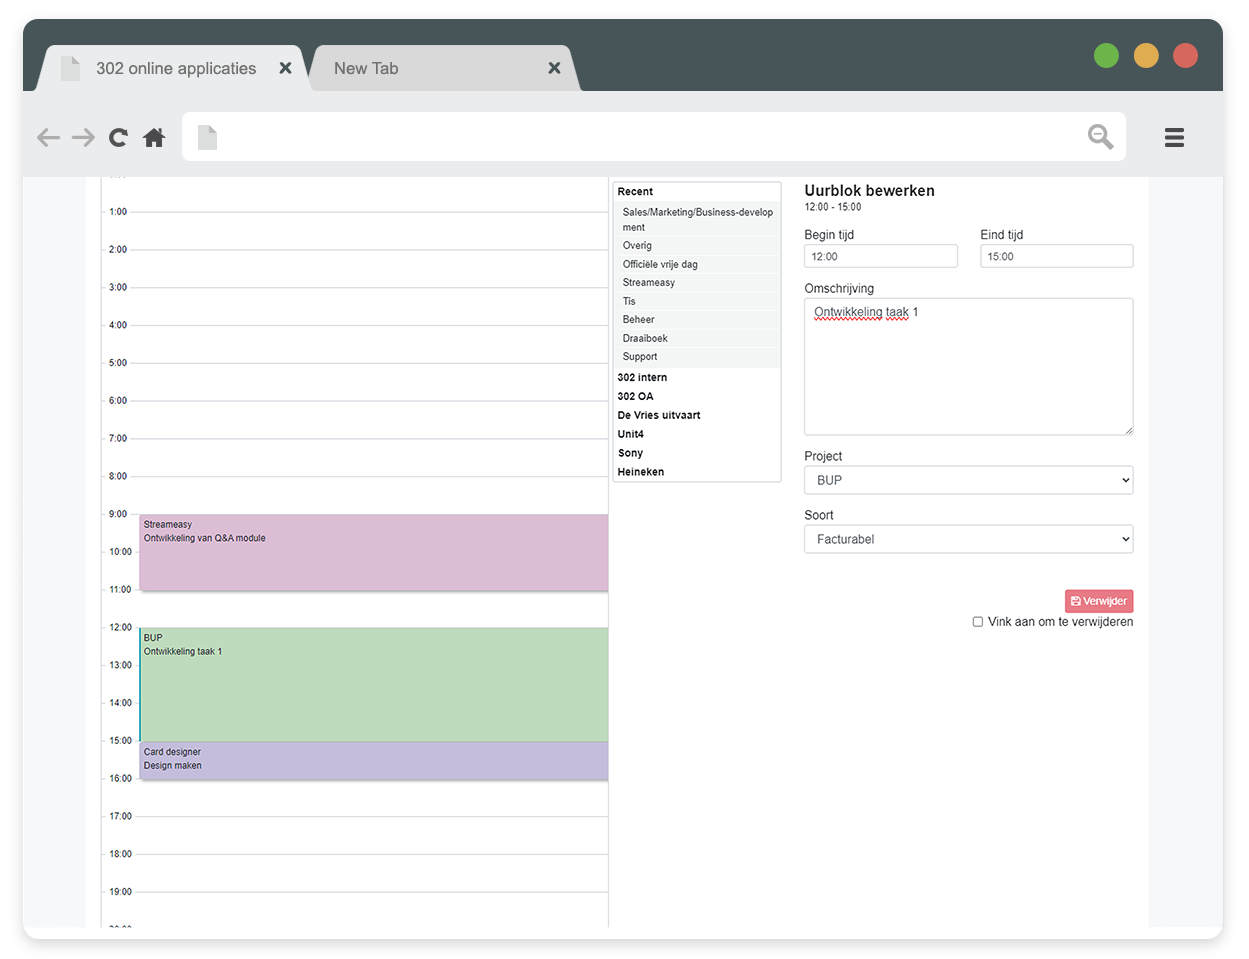Select the purple Card designer block

374,761
